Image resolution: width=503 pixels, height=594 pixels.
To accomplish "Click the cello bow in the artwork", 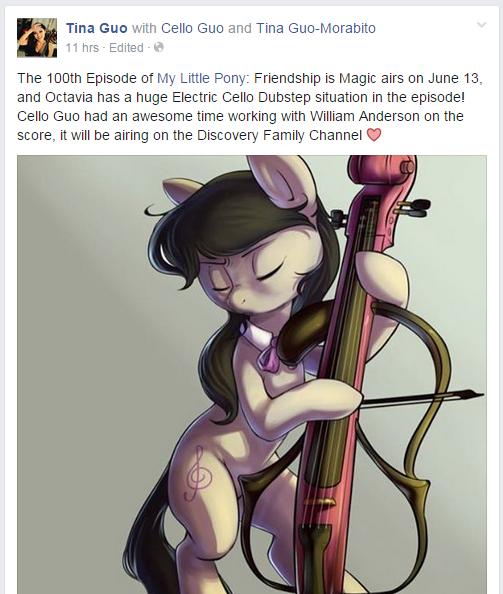I will point(420,397).
